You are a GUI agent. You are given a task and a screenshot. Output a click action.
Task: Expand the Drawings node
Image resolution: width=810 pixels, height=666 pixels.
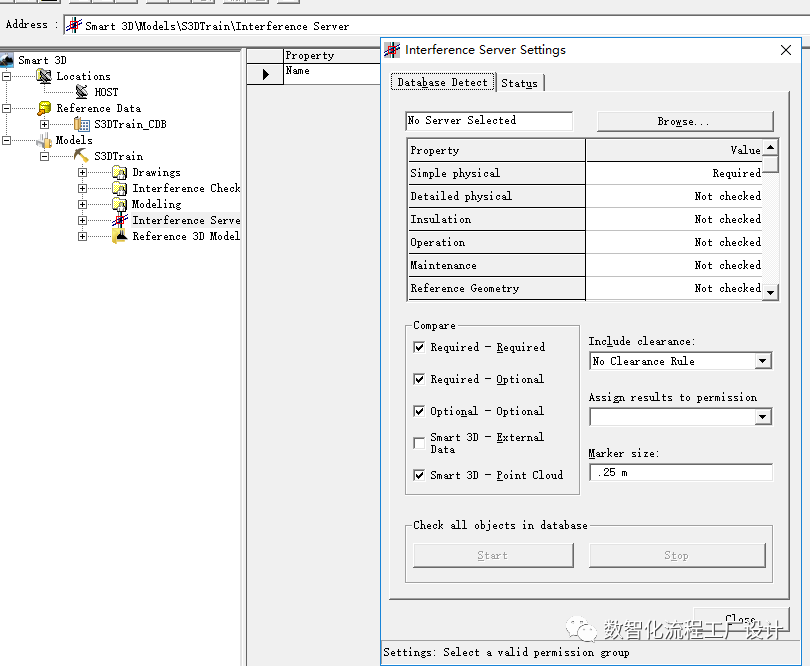tap(82, 173)
